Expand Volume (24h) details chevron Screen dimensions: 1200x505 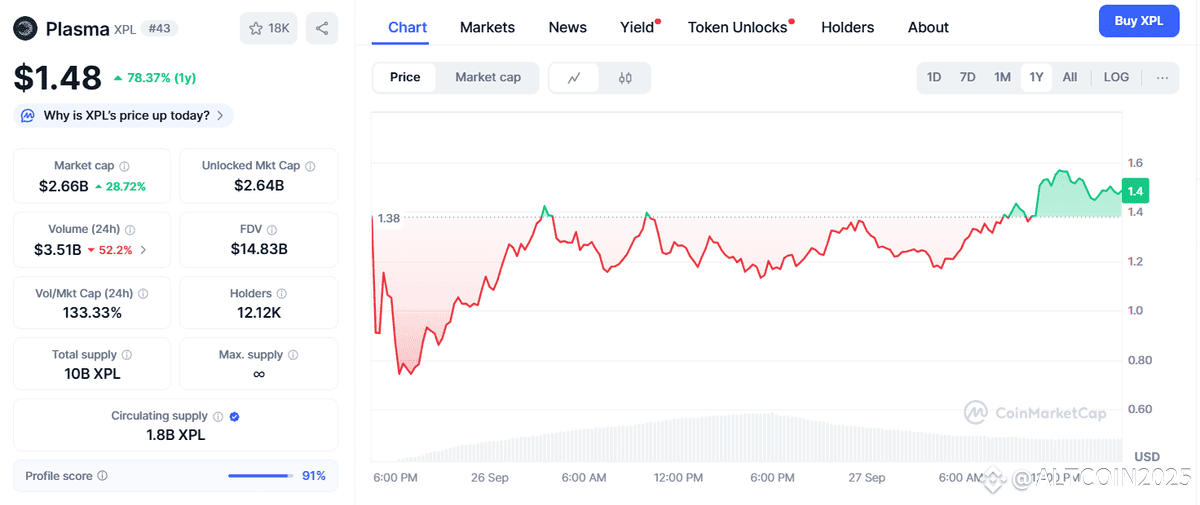143,250
